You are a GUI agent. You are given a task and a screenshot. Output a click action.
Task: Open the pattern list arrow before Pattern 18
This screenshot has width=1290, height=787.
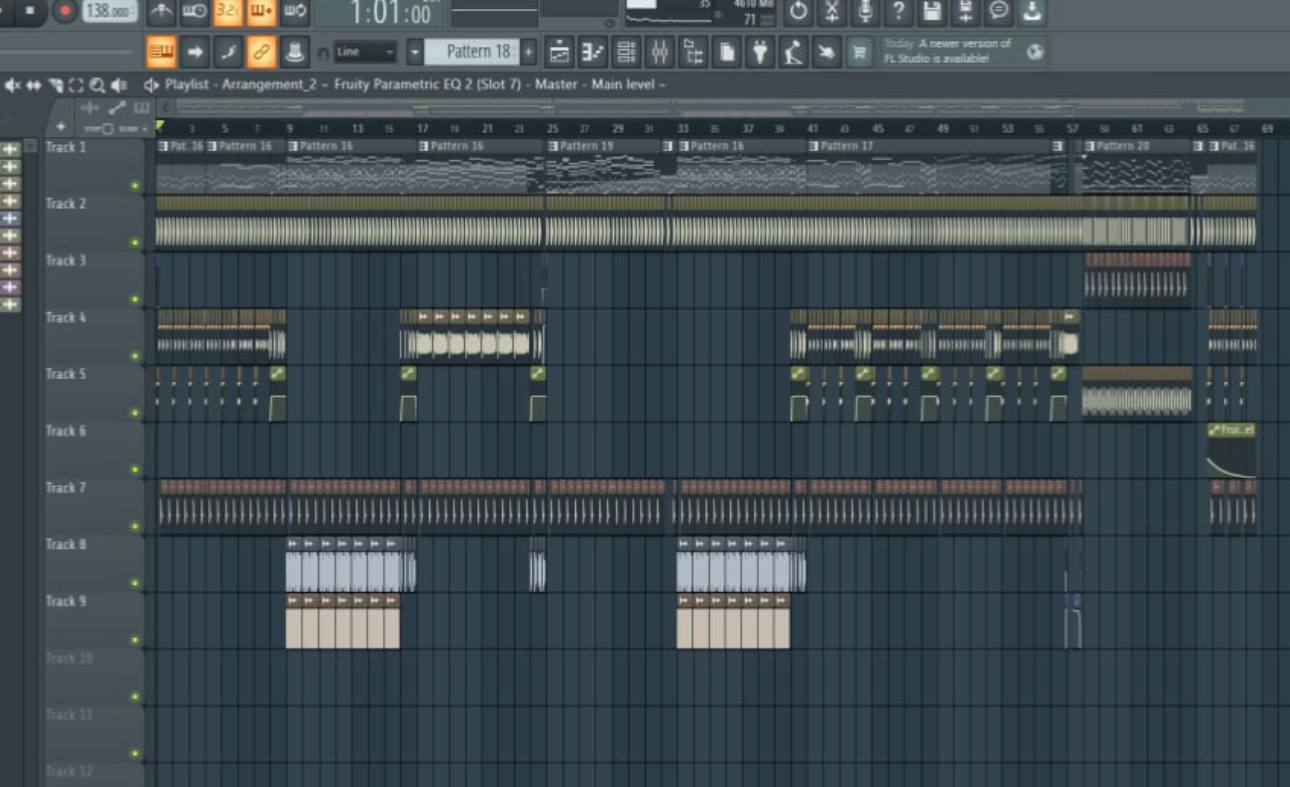pyautogui.click(x=415, y=52)
